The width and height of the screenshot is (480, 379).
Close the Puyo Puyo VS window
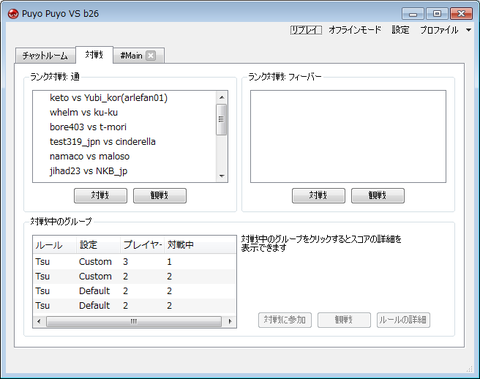[461, 14]
